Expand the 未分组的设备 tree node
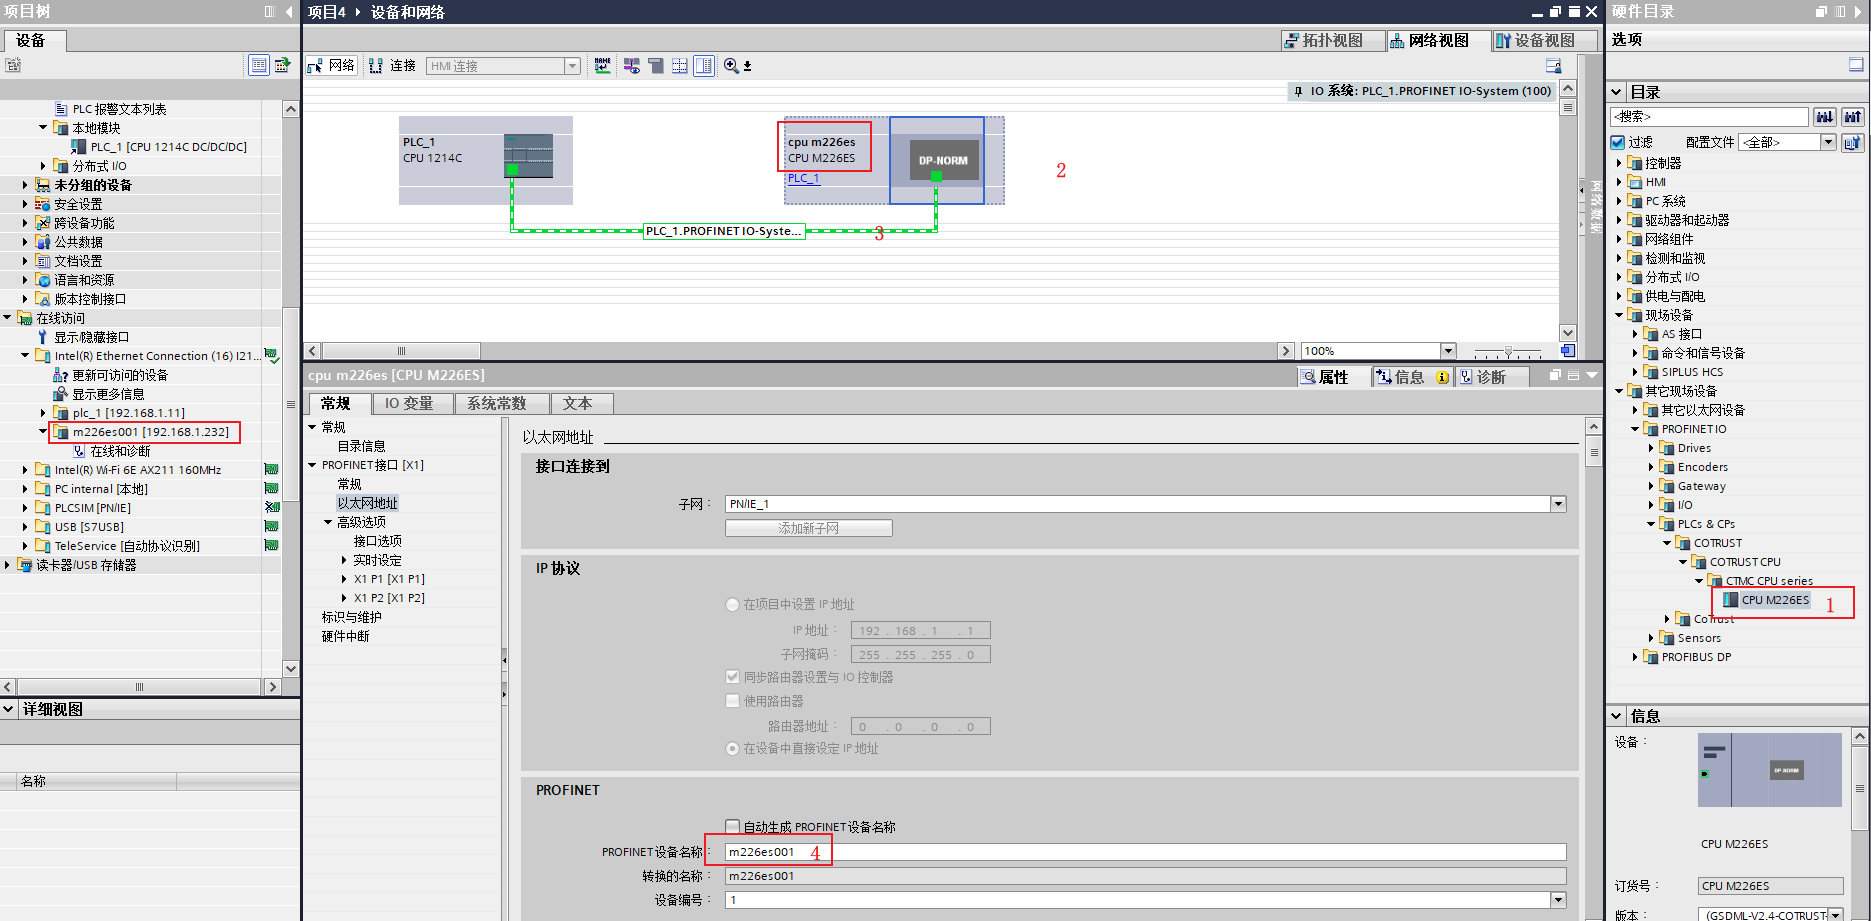This screenshot has height=921, width=1871. click(x=25, y=185)
